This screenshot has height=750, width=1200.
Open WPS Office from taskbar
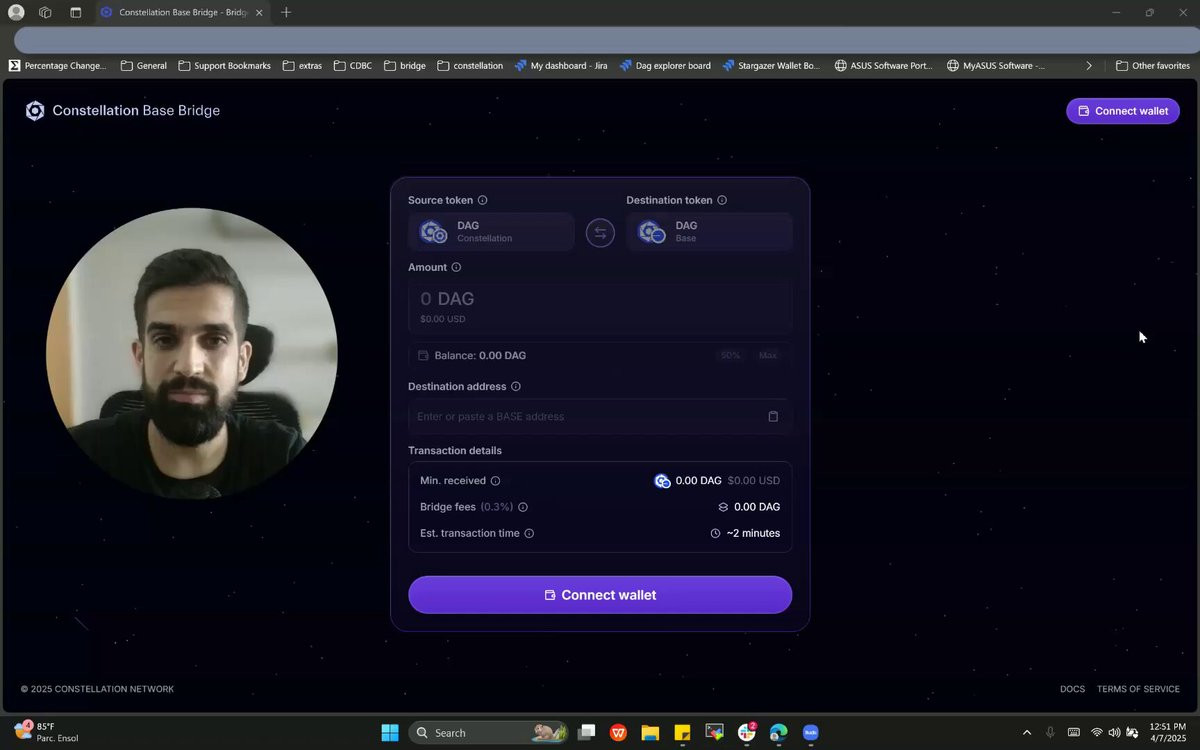click(x=618, y=732)
